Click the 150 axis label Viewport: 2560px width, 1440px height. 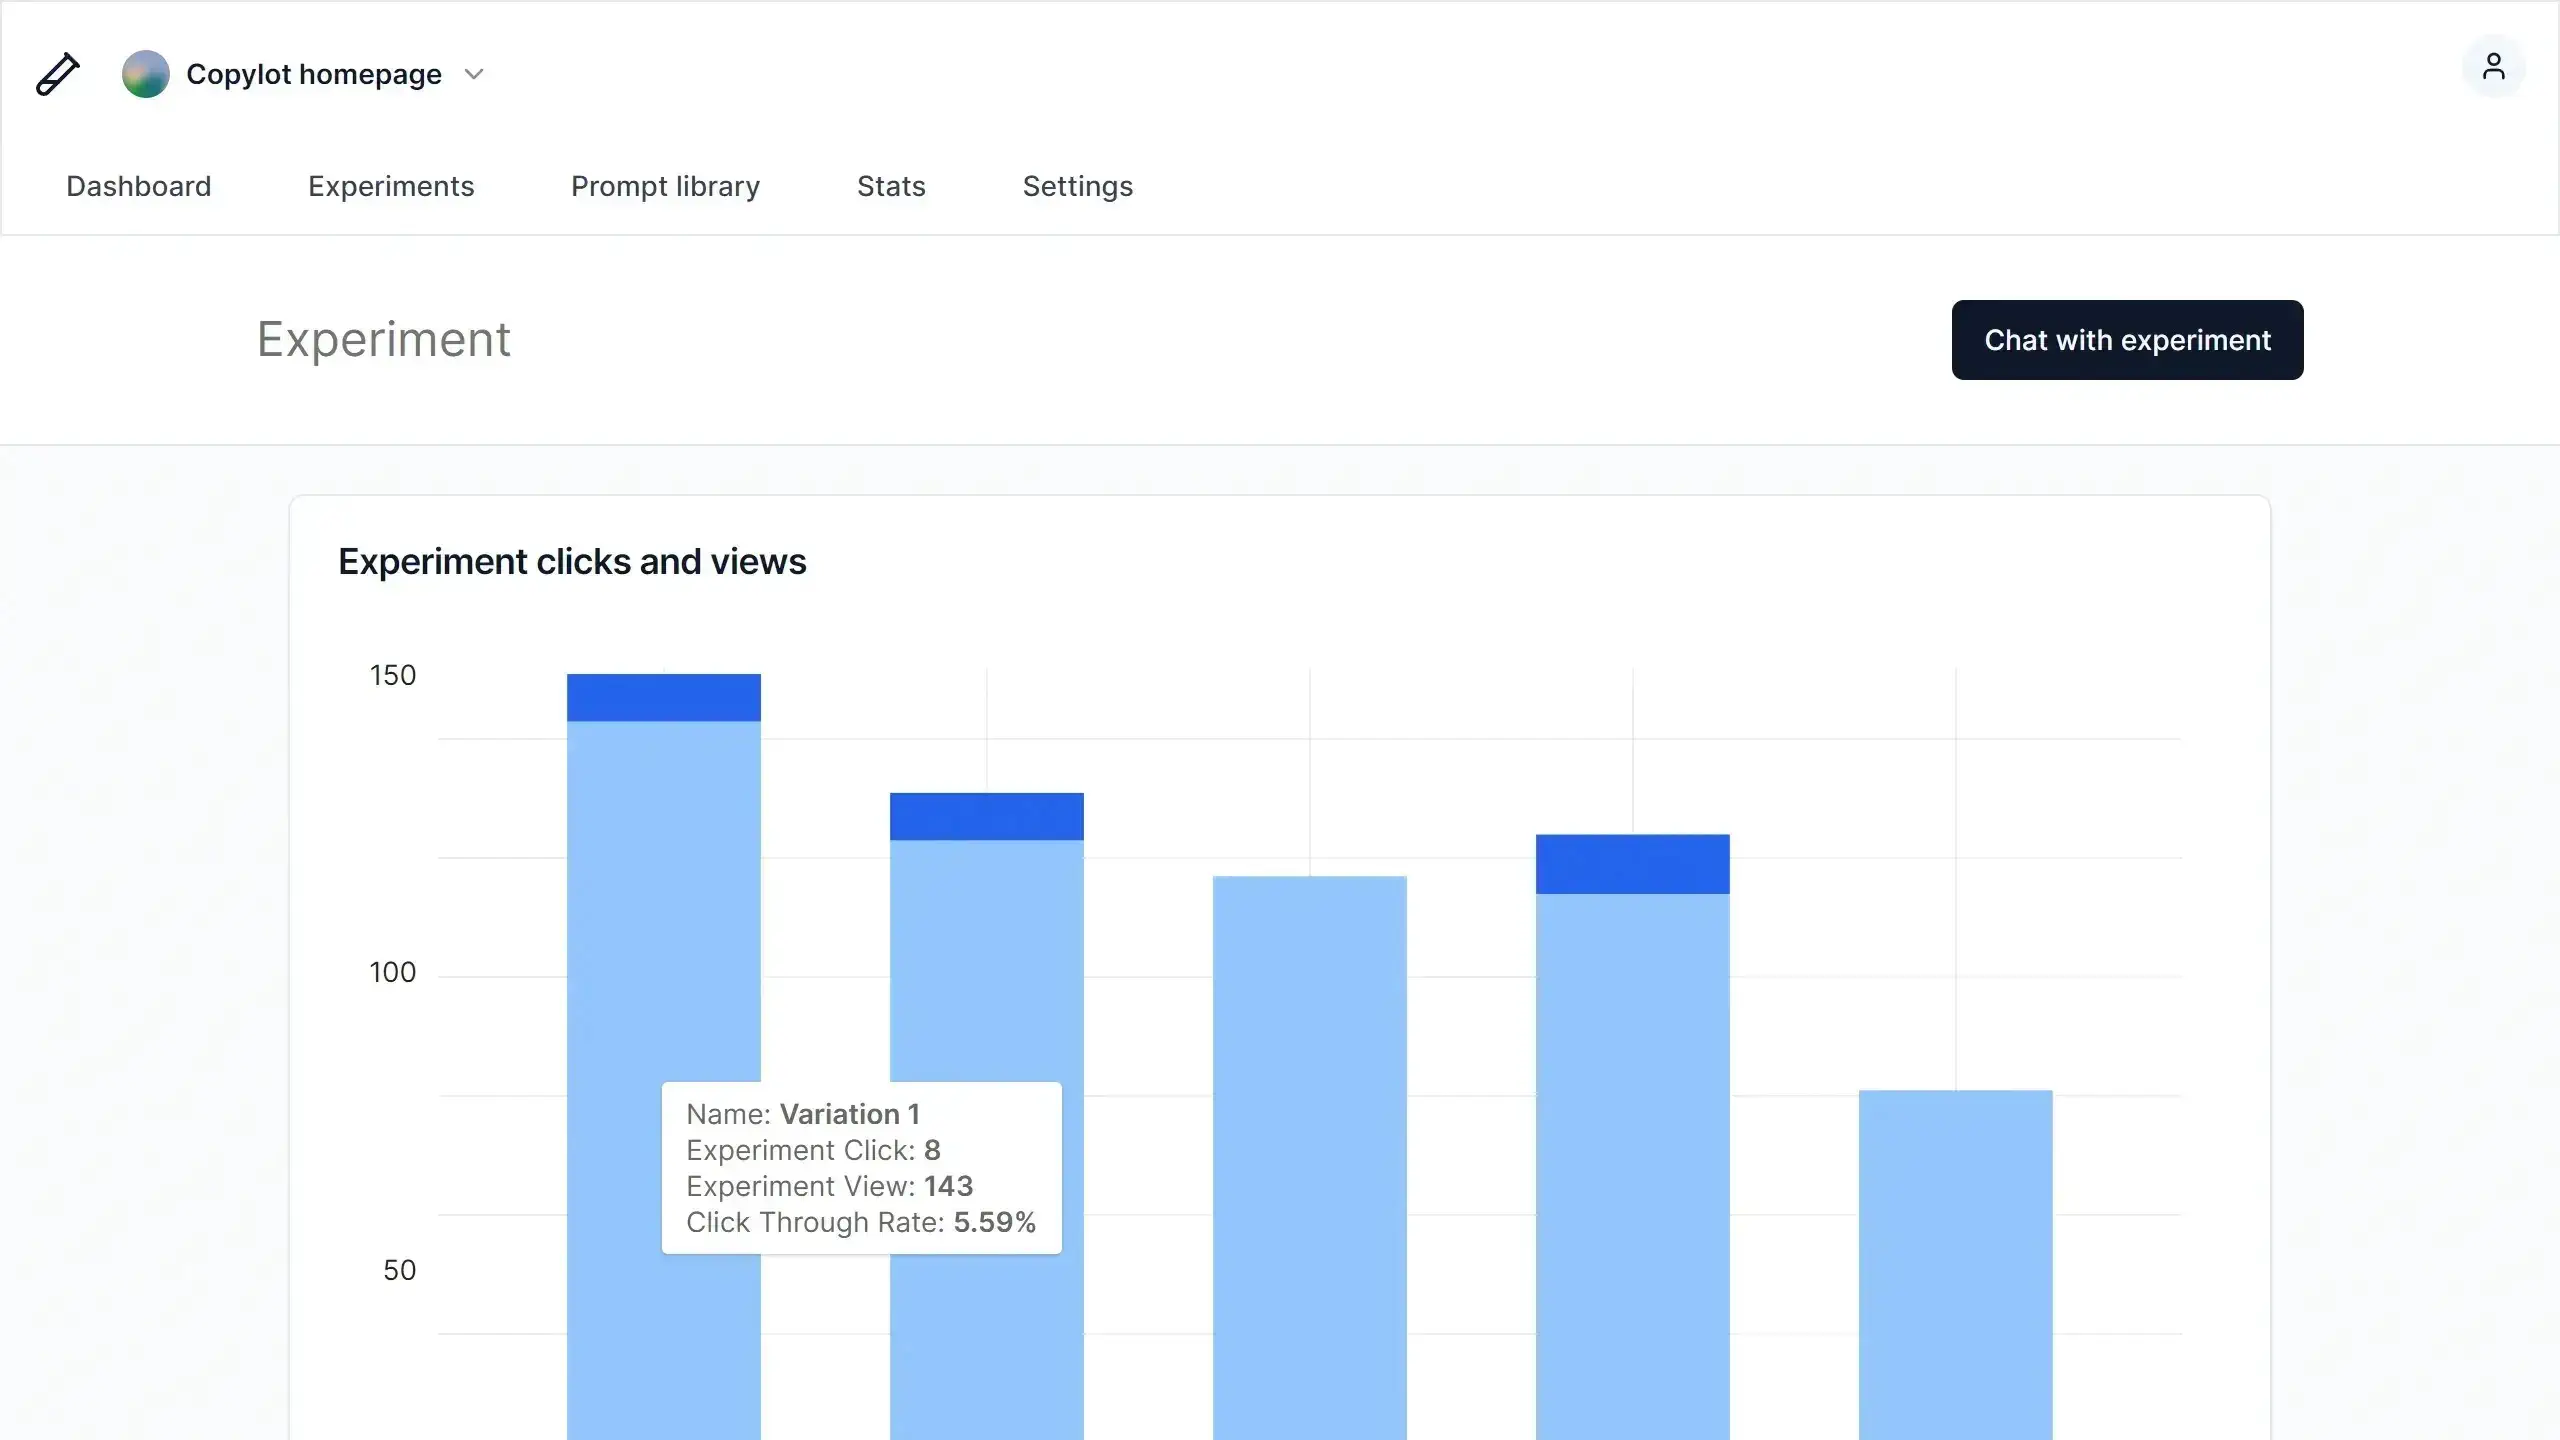pos(392,675)
